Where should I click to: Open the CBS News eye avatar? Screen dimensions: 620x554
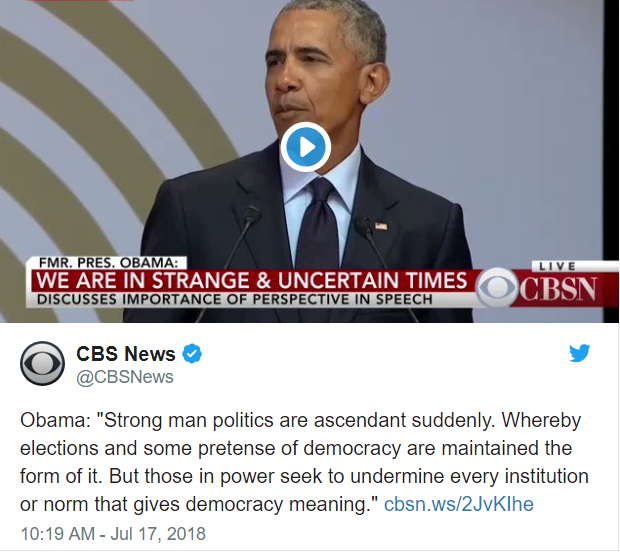click(x=42, y=363)
